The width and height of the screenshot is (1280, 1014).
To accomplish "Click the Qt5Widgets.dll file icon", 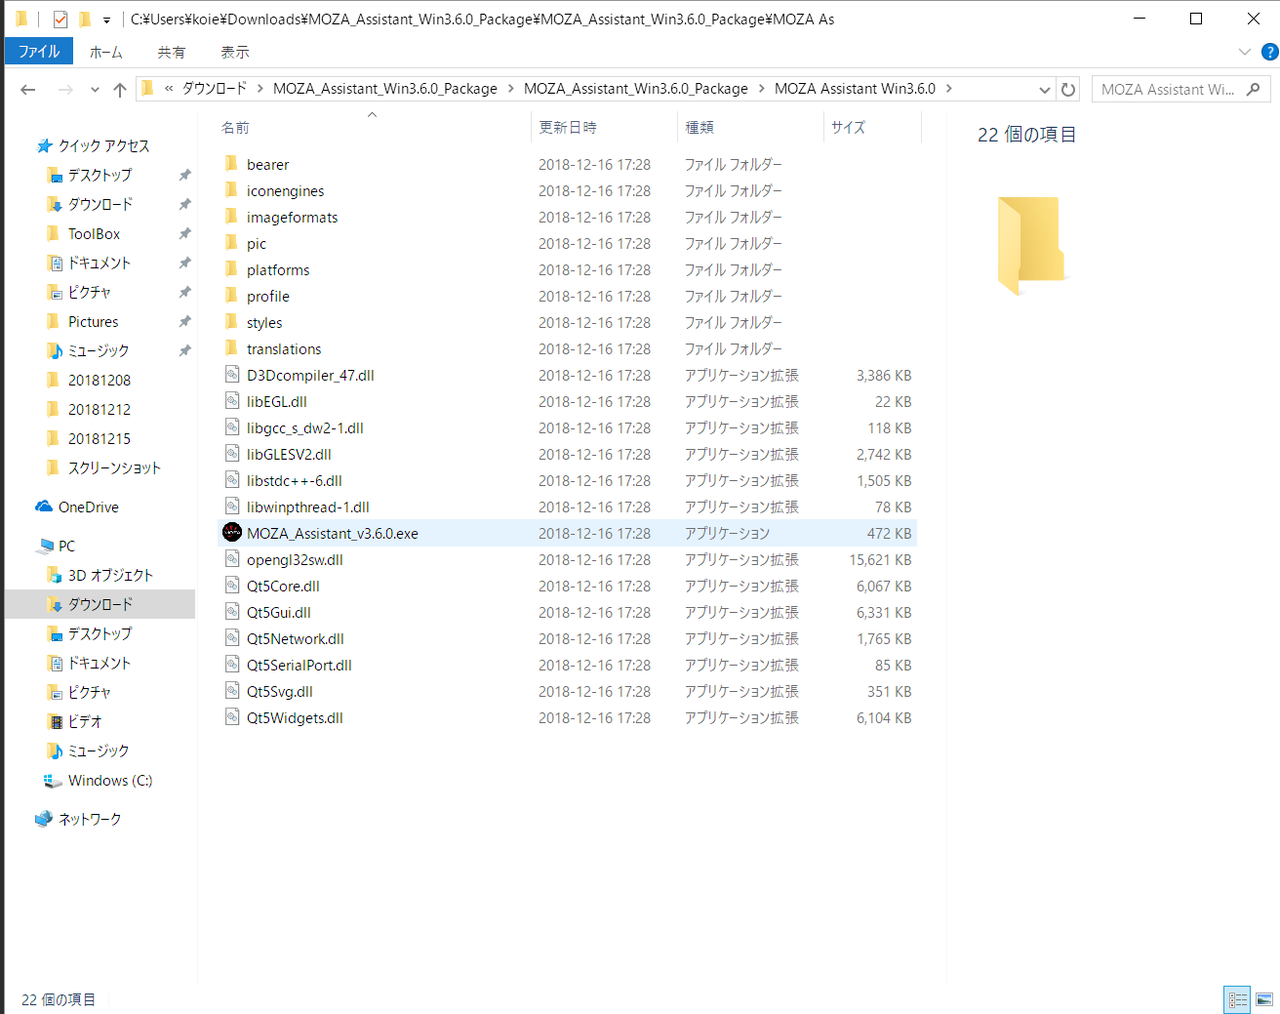I will pos(232,717).
